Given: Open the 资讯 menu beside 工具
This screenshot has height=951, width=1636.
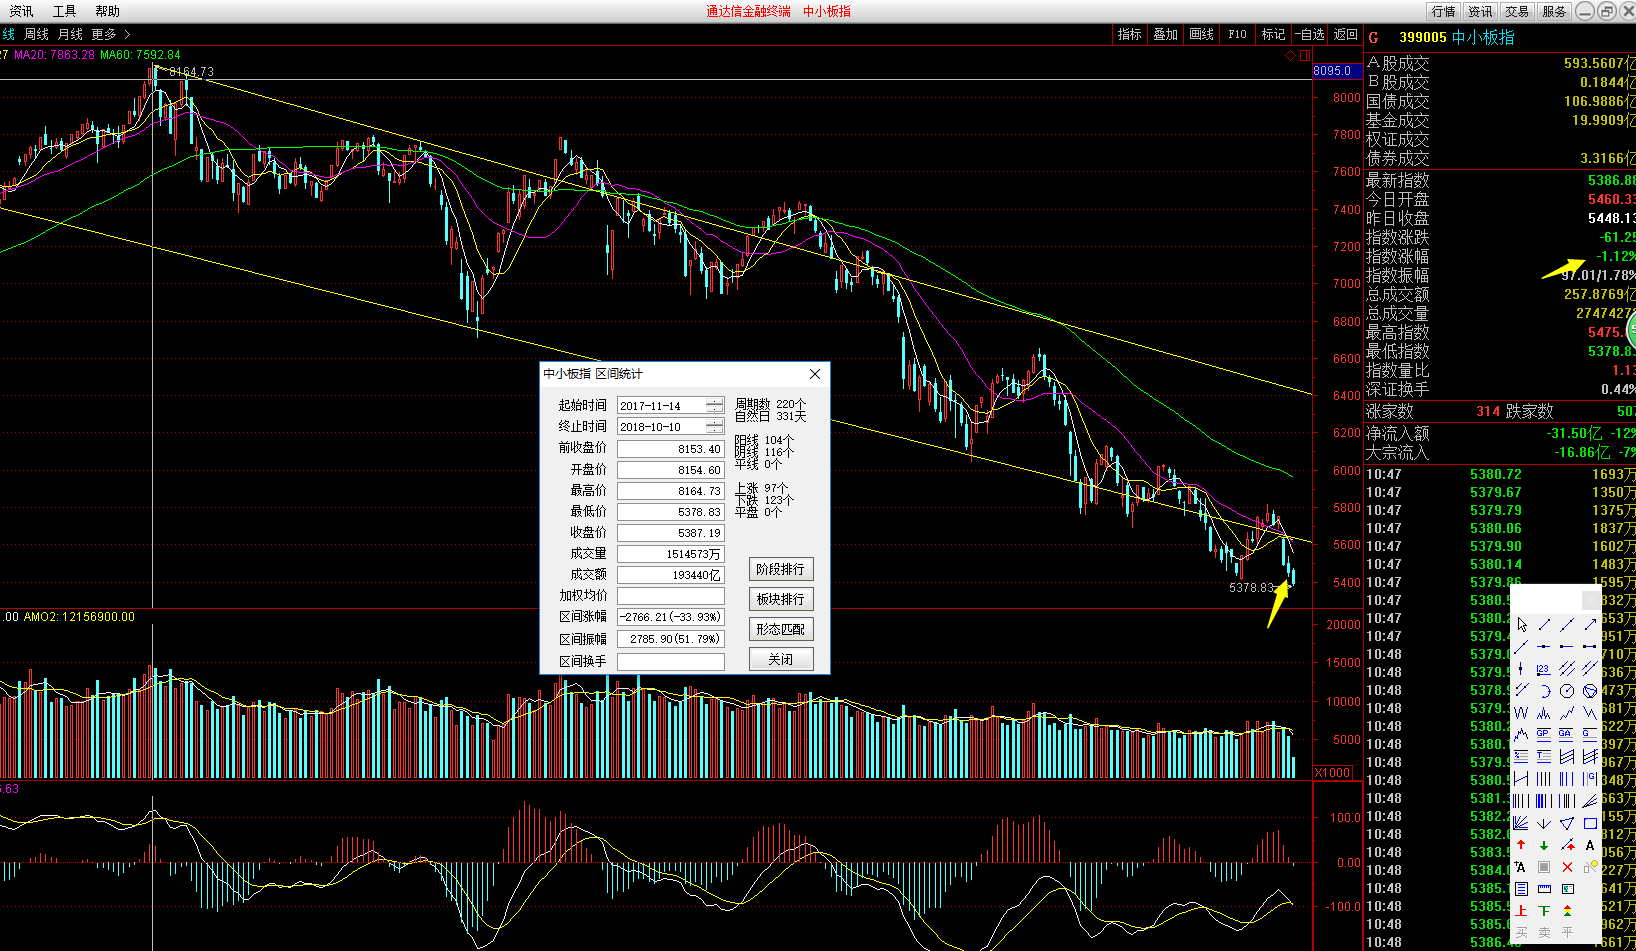Looking at the screenshot, I should coord(21,11).
